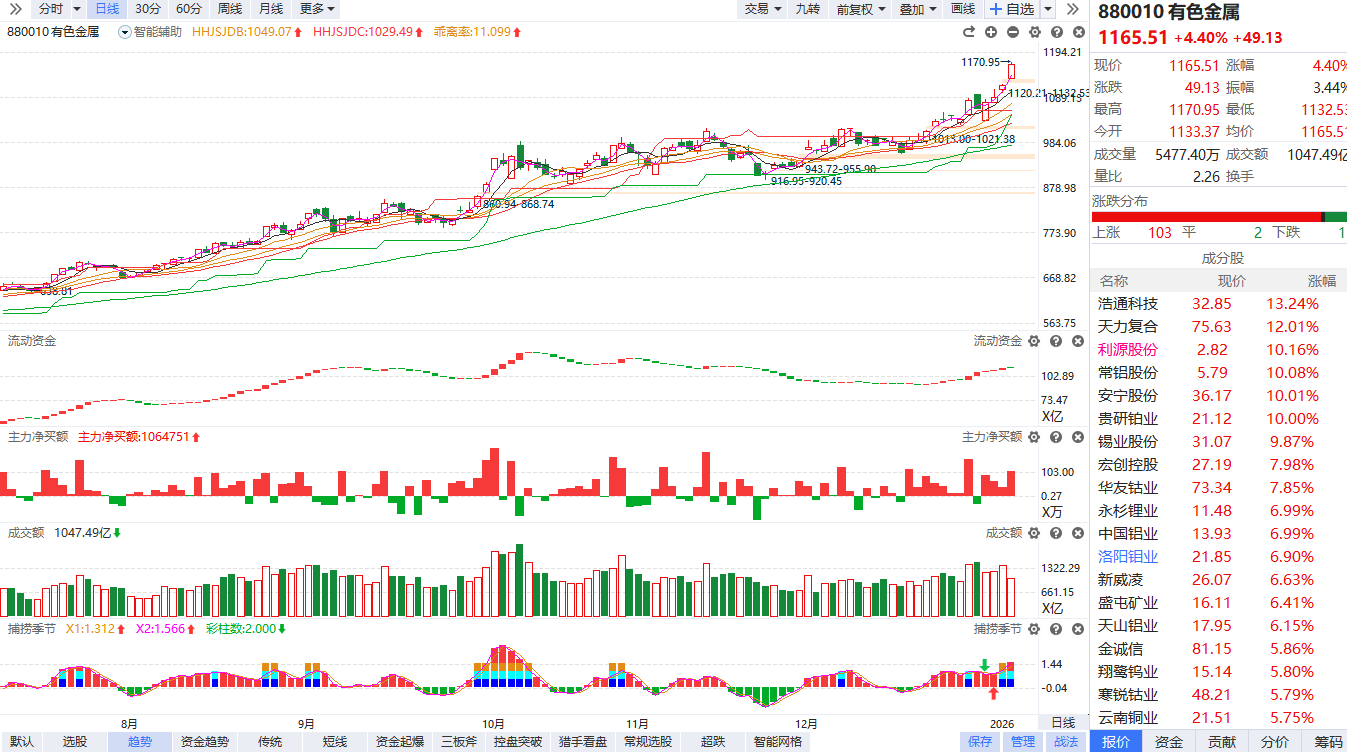
Task: Switch to the 周线 weekly period
Action: click(230, 9)
